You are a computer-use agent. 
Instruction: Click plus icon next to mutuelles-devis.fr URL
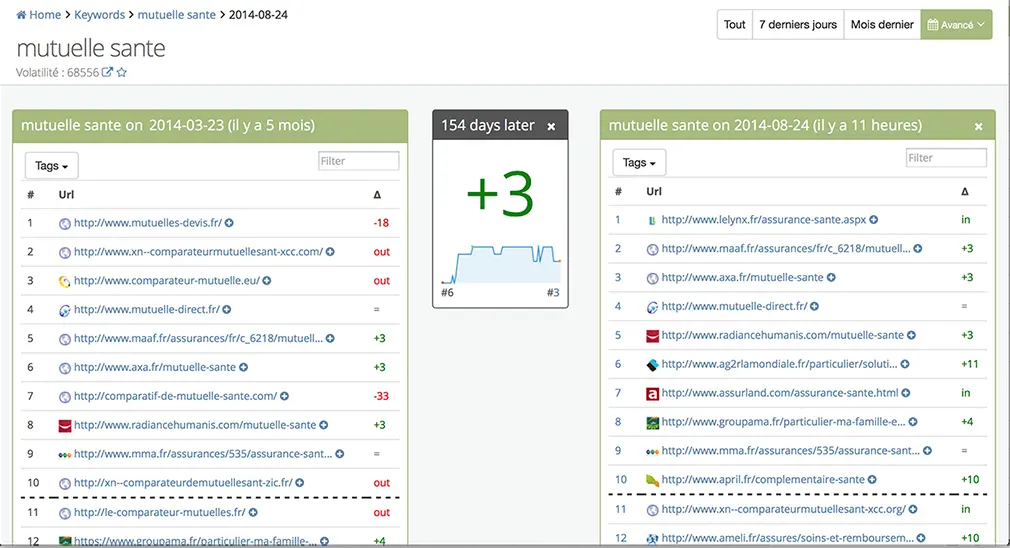tap(229, 223)
